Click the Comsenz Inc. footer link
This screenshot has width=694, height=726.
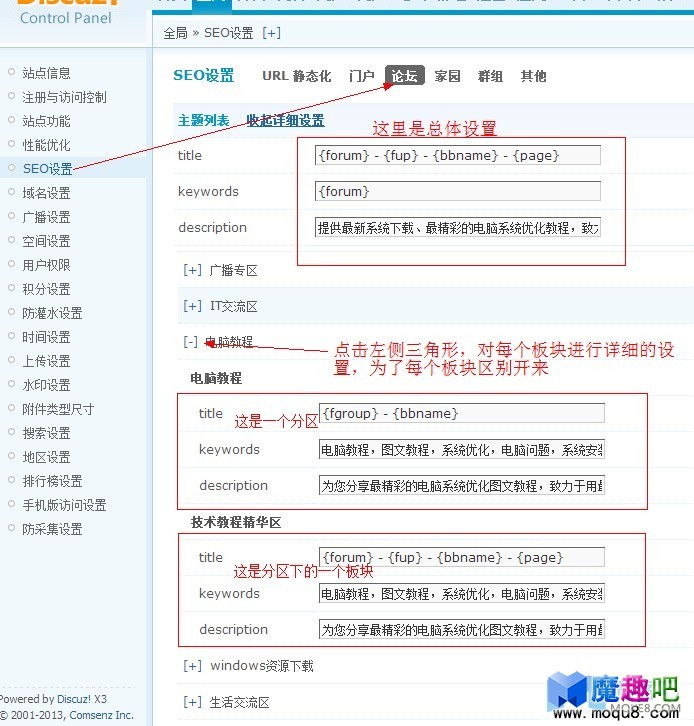[101, 715]
